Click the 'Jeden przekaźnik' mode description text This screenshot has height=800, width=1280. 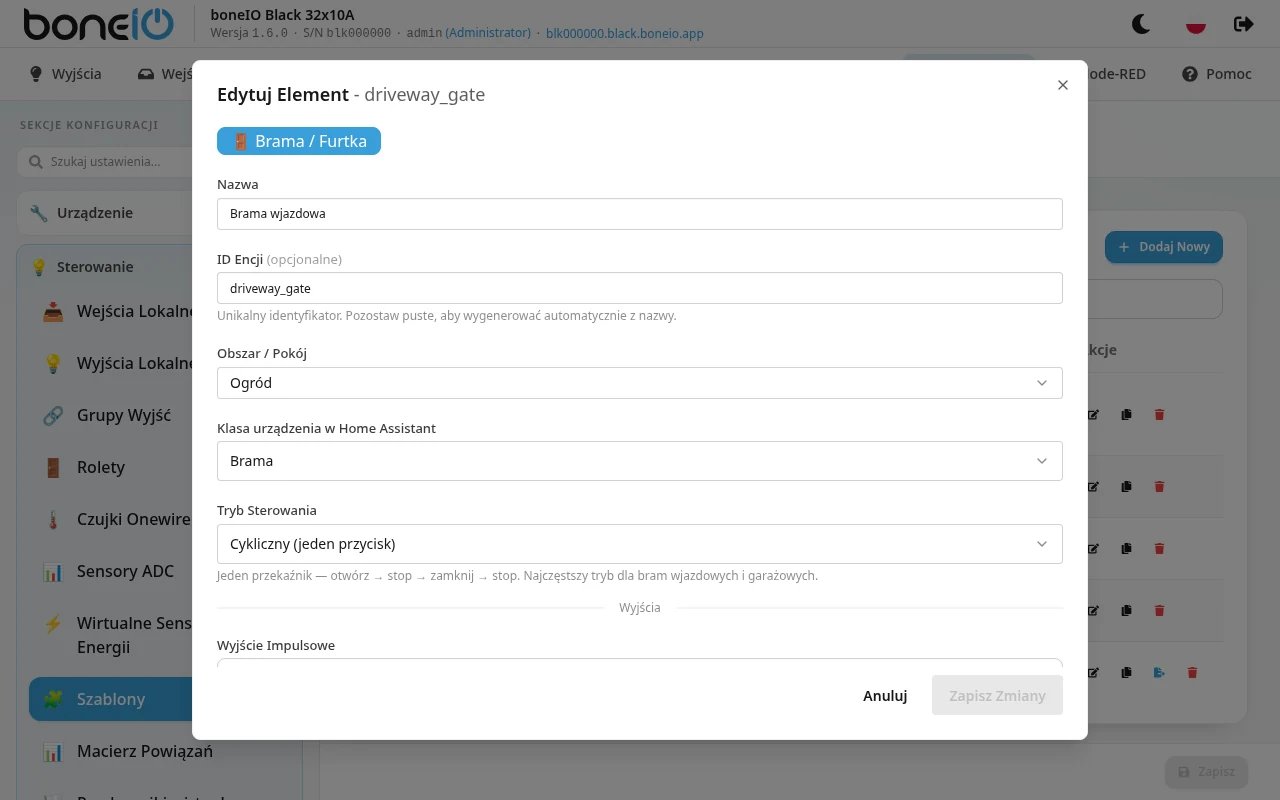(x=517, y=575)
